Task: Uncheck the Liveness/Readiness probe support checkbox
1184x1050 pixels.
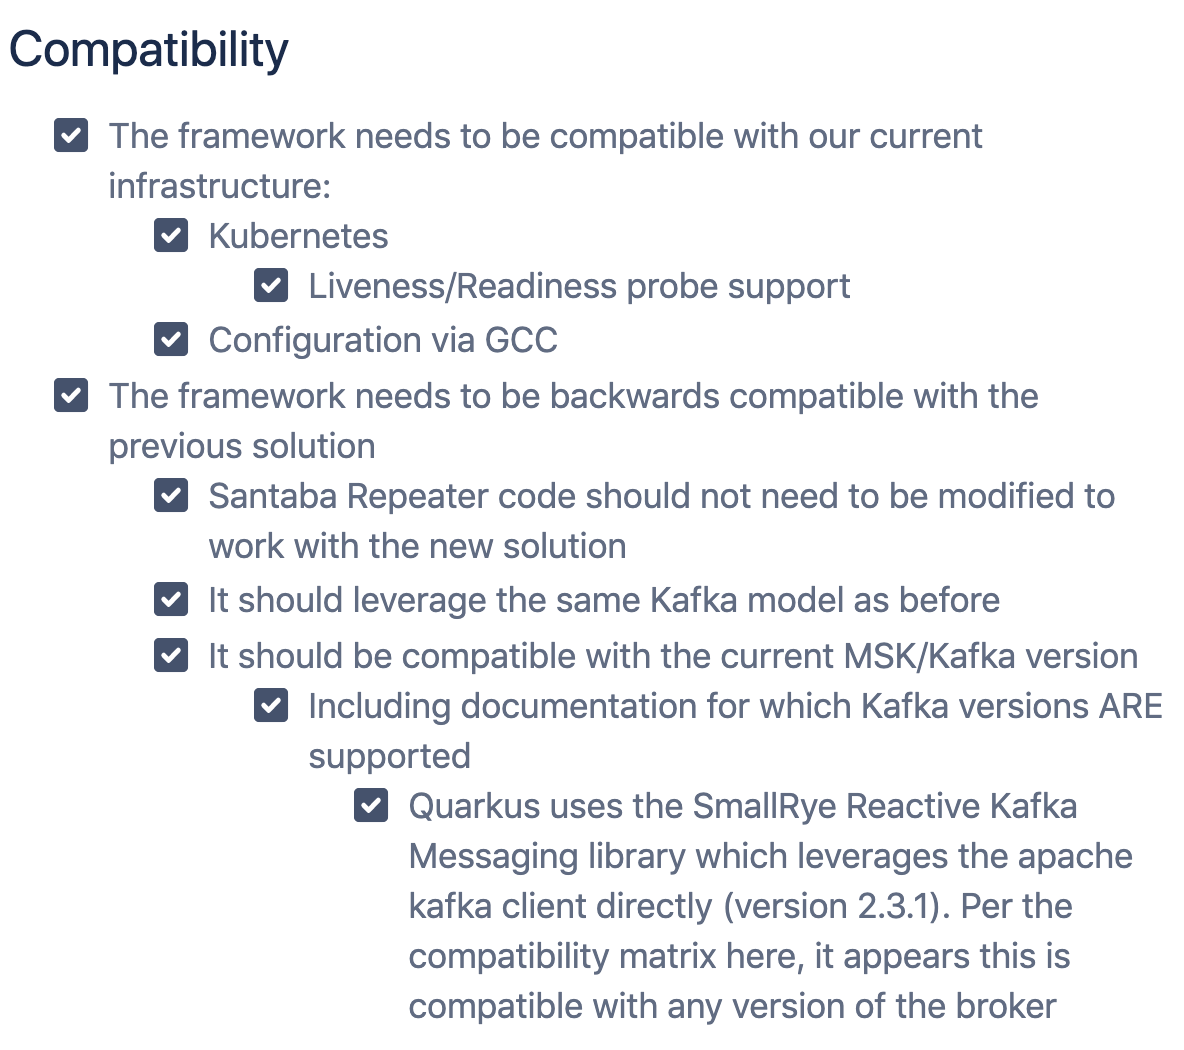Action: pyautogui.click(x=271, y=285)
